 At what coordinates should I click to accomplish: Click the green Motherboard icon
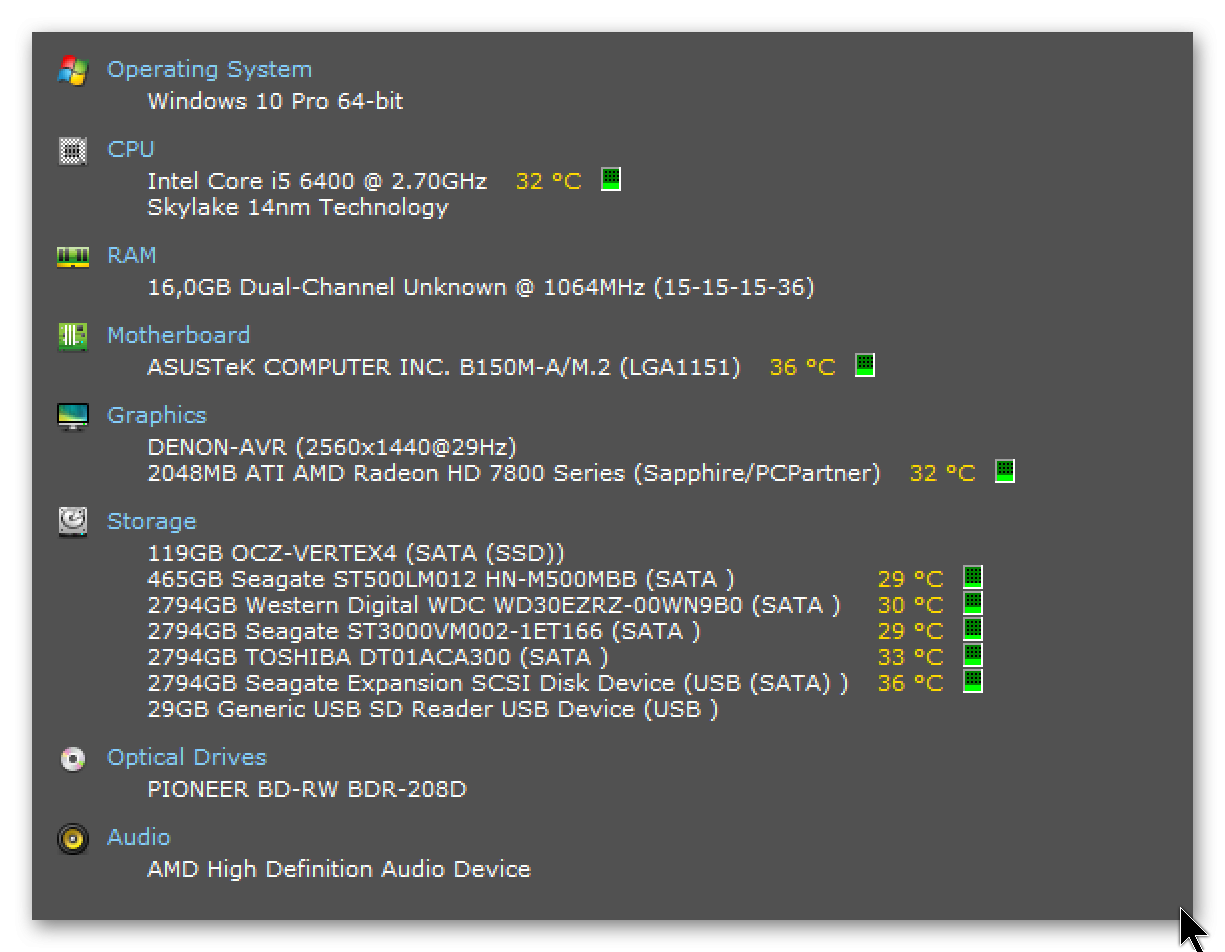pos(73,336)
